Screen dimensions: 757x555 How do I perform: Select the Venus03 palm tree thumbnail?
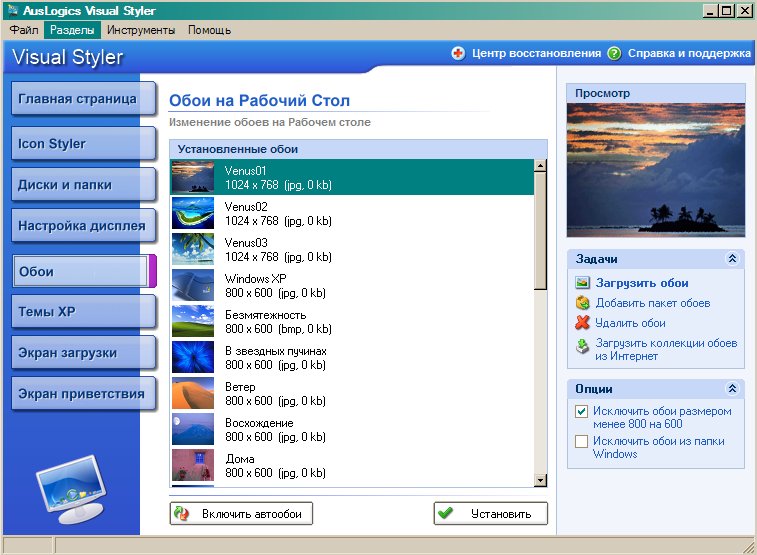tap(193, 249)
